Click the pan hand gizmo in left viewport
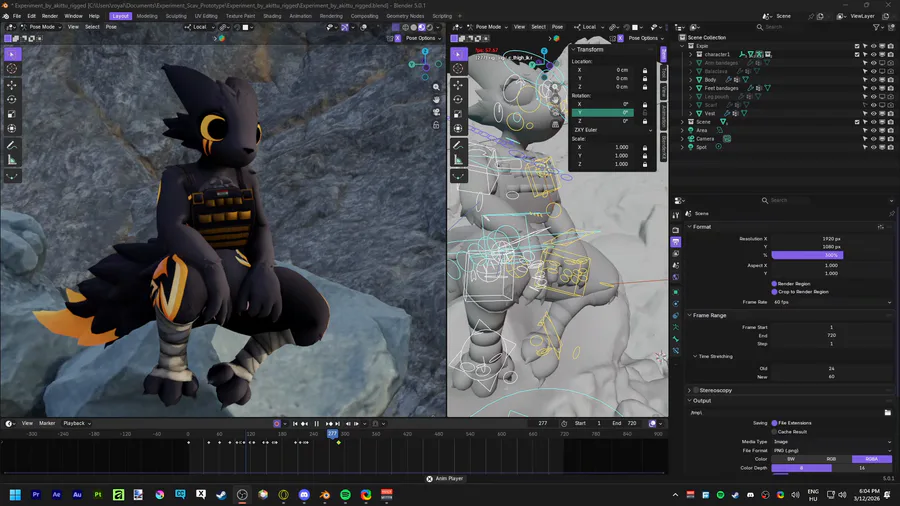 [x=436, y=99]
